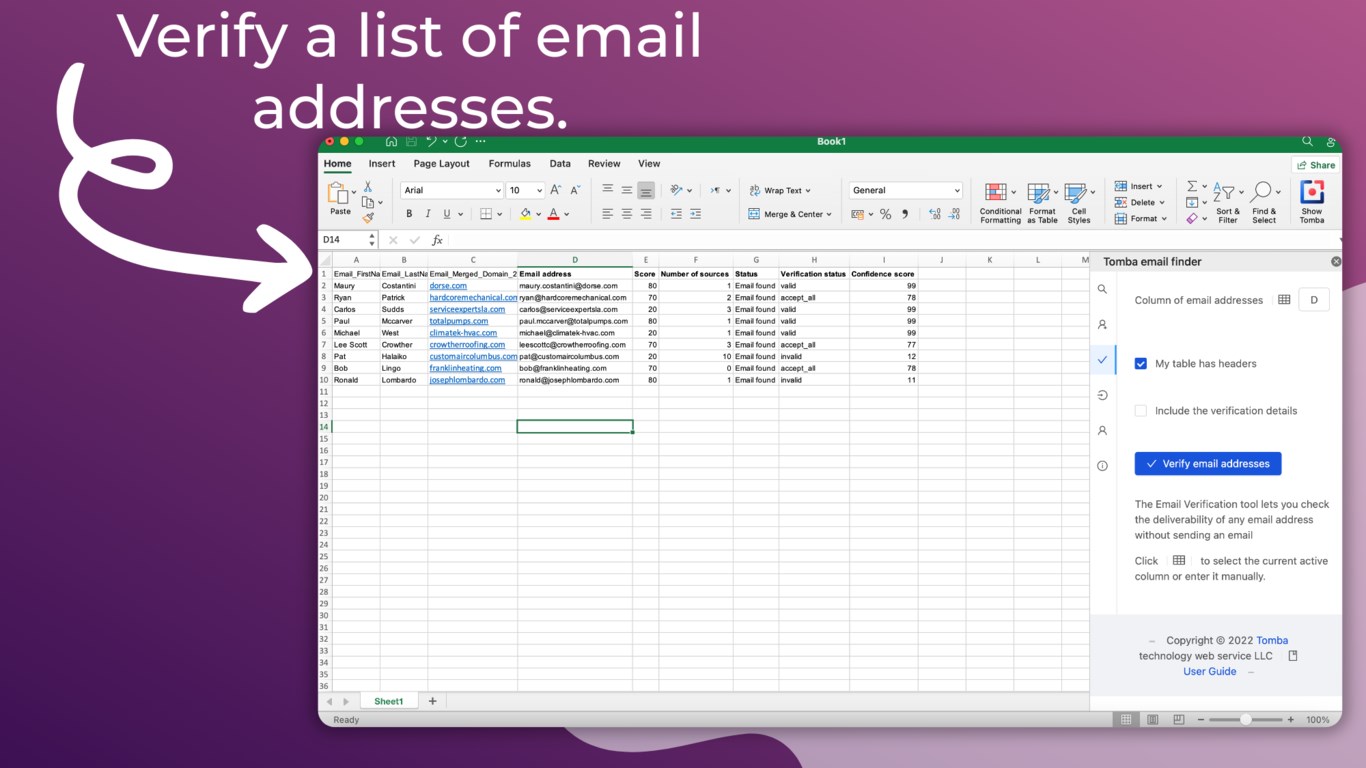This screenshot has height=768, width=1366.
Task: Open the Fill Color yellow swatch
Action: 526,214
